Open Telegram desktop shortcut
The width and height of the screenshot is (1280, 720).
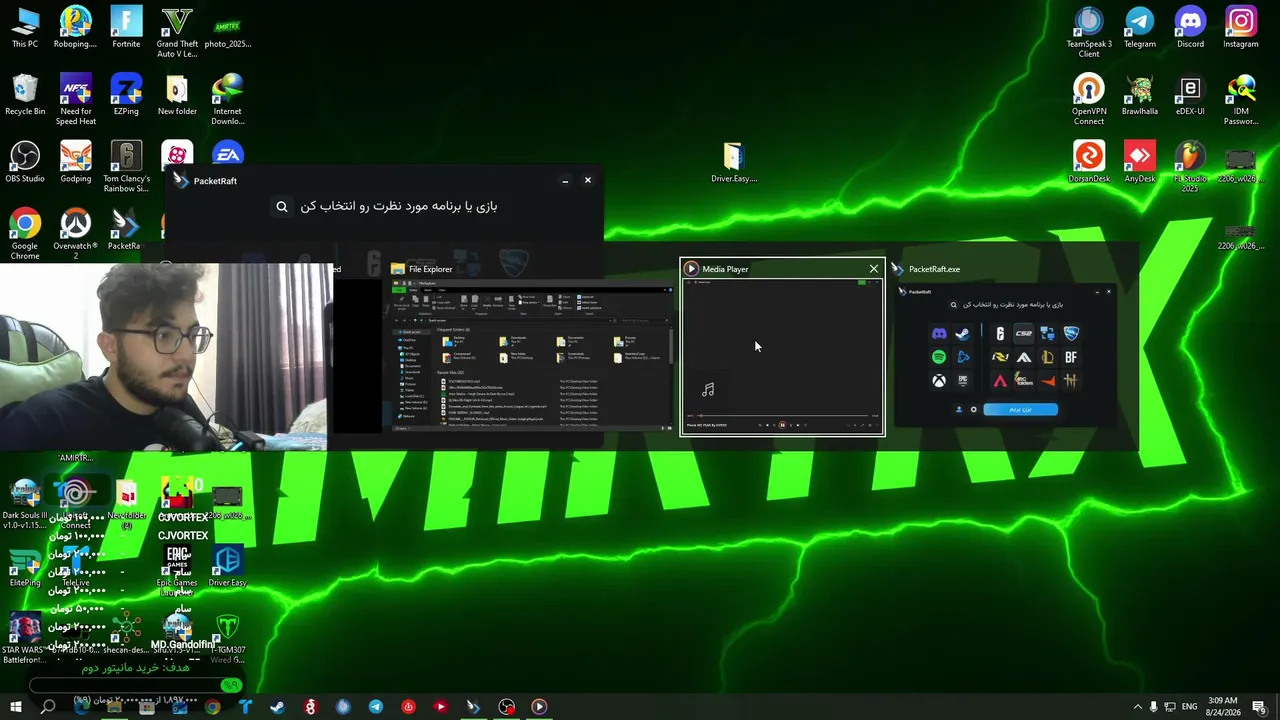[1140, 28]
